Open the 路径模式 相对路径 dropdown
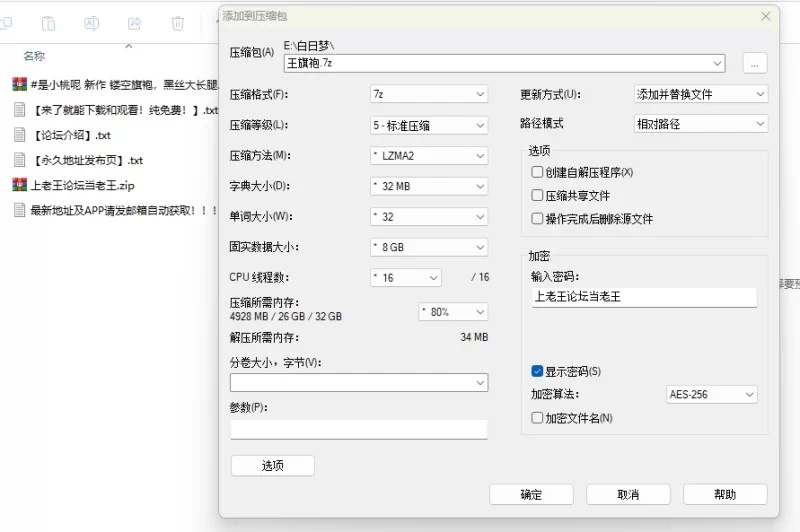 tap(701, 124)
